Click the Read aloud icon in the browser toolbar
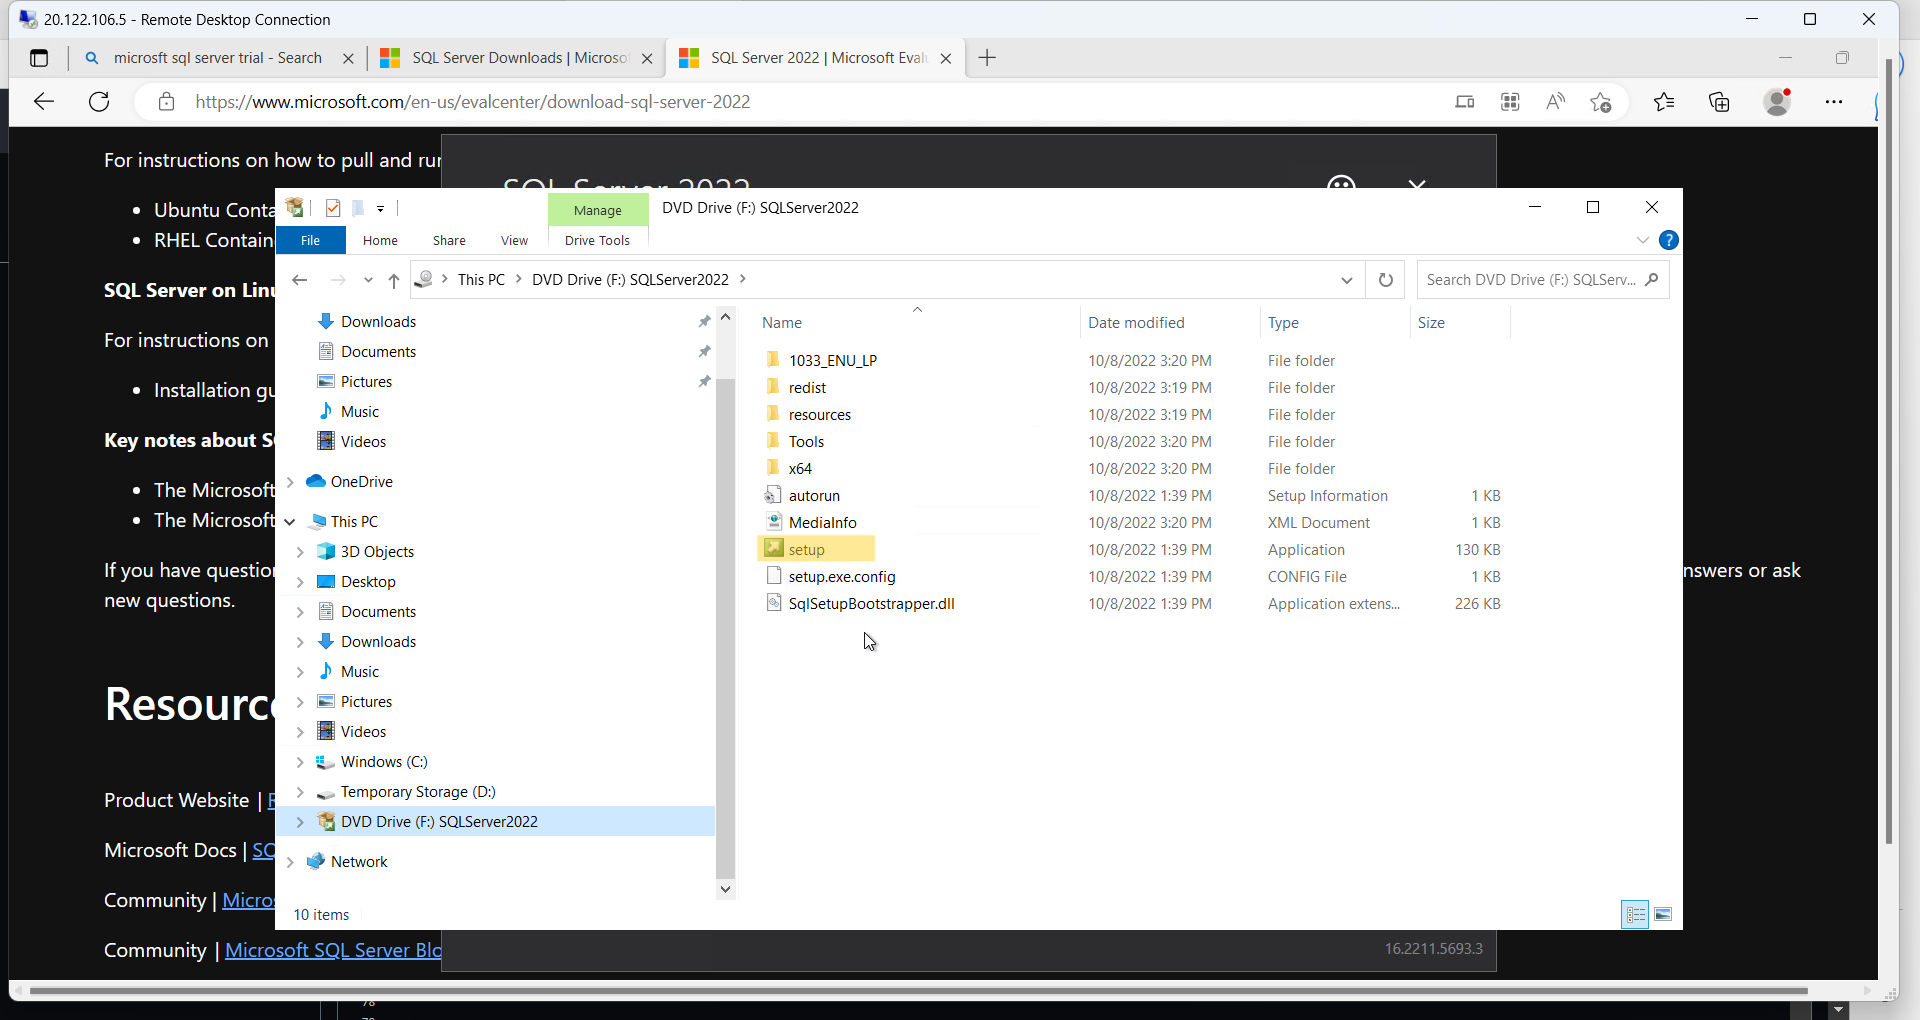Screen dimensions: 1920x1020 (1555, 101)
